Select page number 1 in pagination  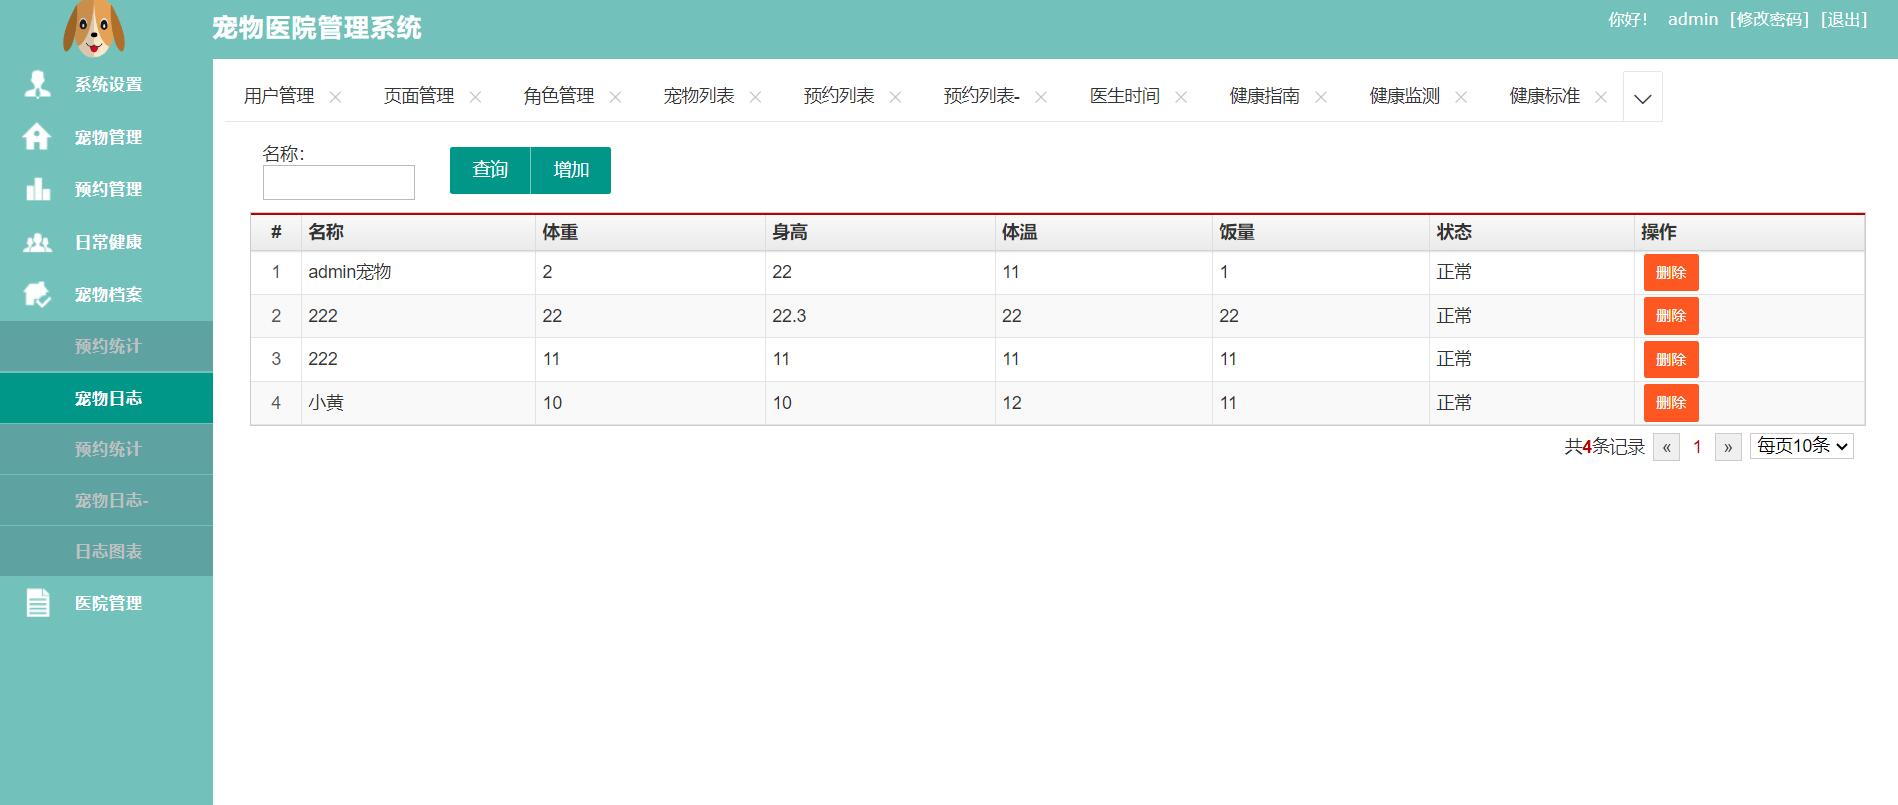[1697, 447]
